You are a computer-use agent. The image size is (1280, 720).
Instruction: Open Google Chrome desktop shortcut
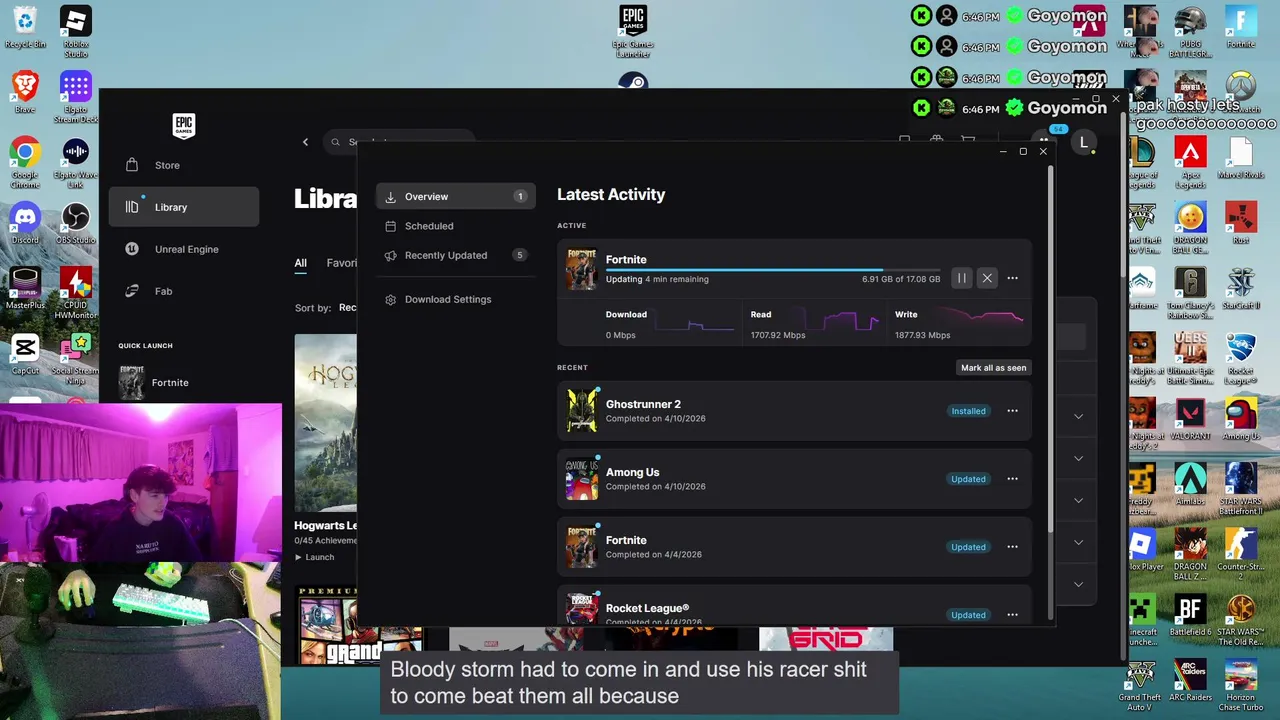pyautogui.click(x=25, y=162)
